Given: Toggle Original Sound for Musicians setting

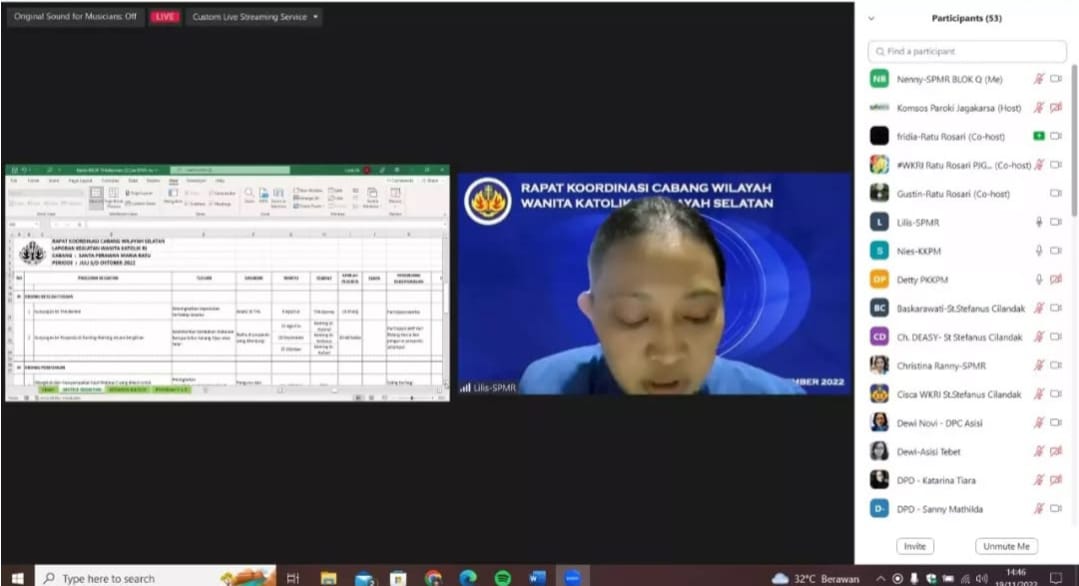Looking at the screenshot, I should point(75,17).
